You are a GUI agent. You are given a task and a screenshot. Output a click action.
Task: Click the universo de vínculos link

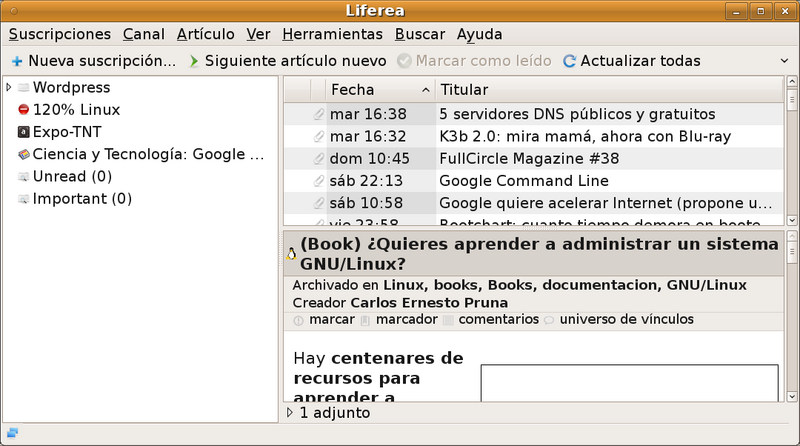(626, 320)
